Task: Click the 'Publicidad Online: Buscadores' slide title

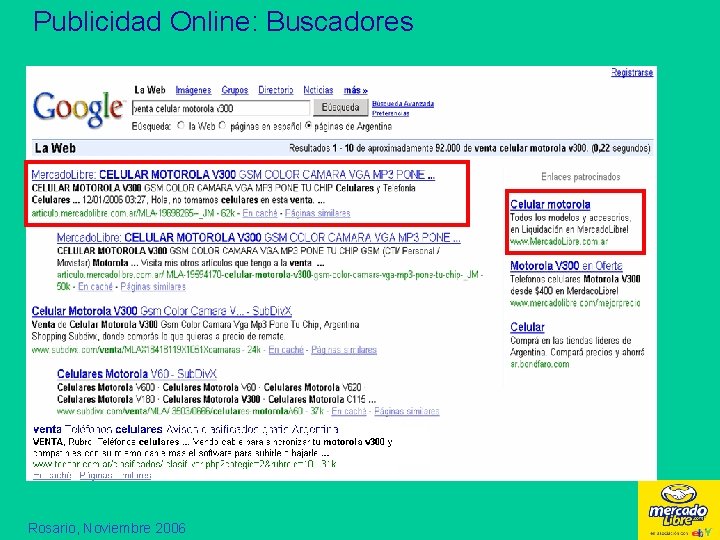Action: (x=224, y=22)
